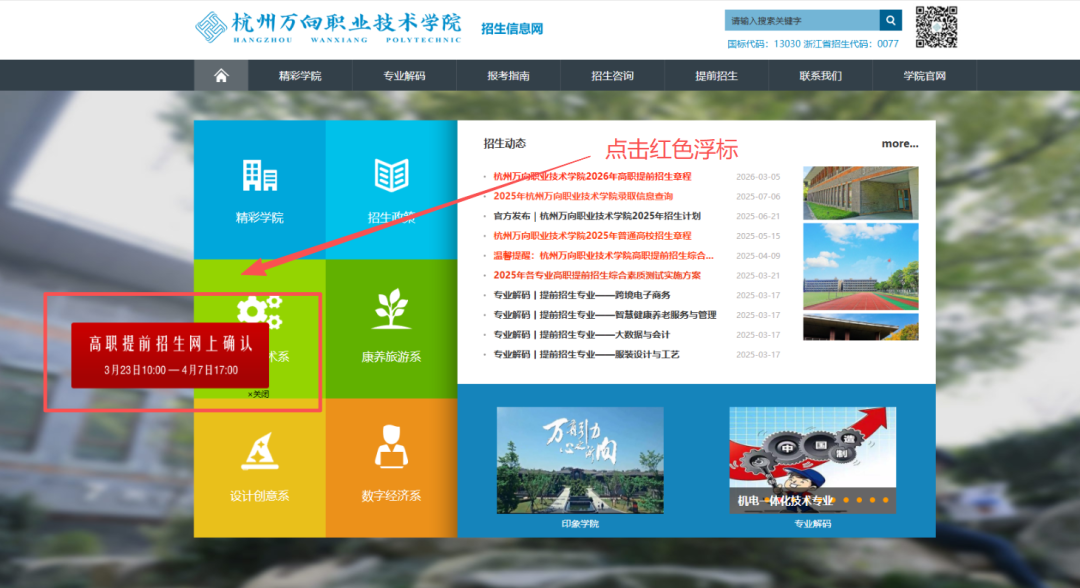The image size is (1080, 588).
Task: Open the more... link in 招生动态
Action: click(899, 143)
